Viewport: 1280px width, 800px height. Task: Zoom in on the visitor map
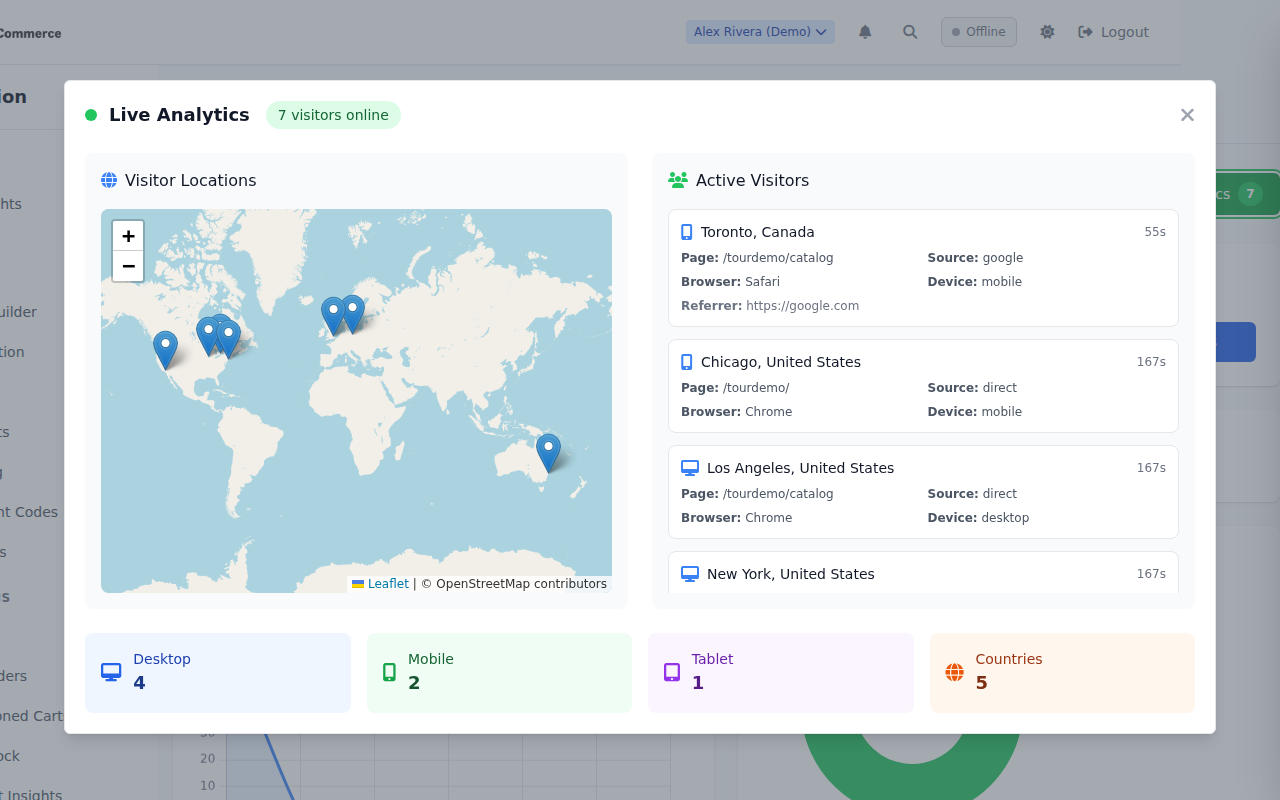[128, 236]
